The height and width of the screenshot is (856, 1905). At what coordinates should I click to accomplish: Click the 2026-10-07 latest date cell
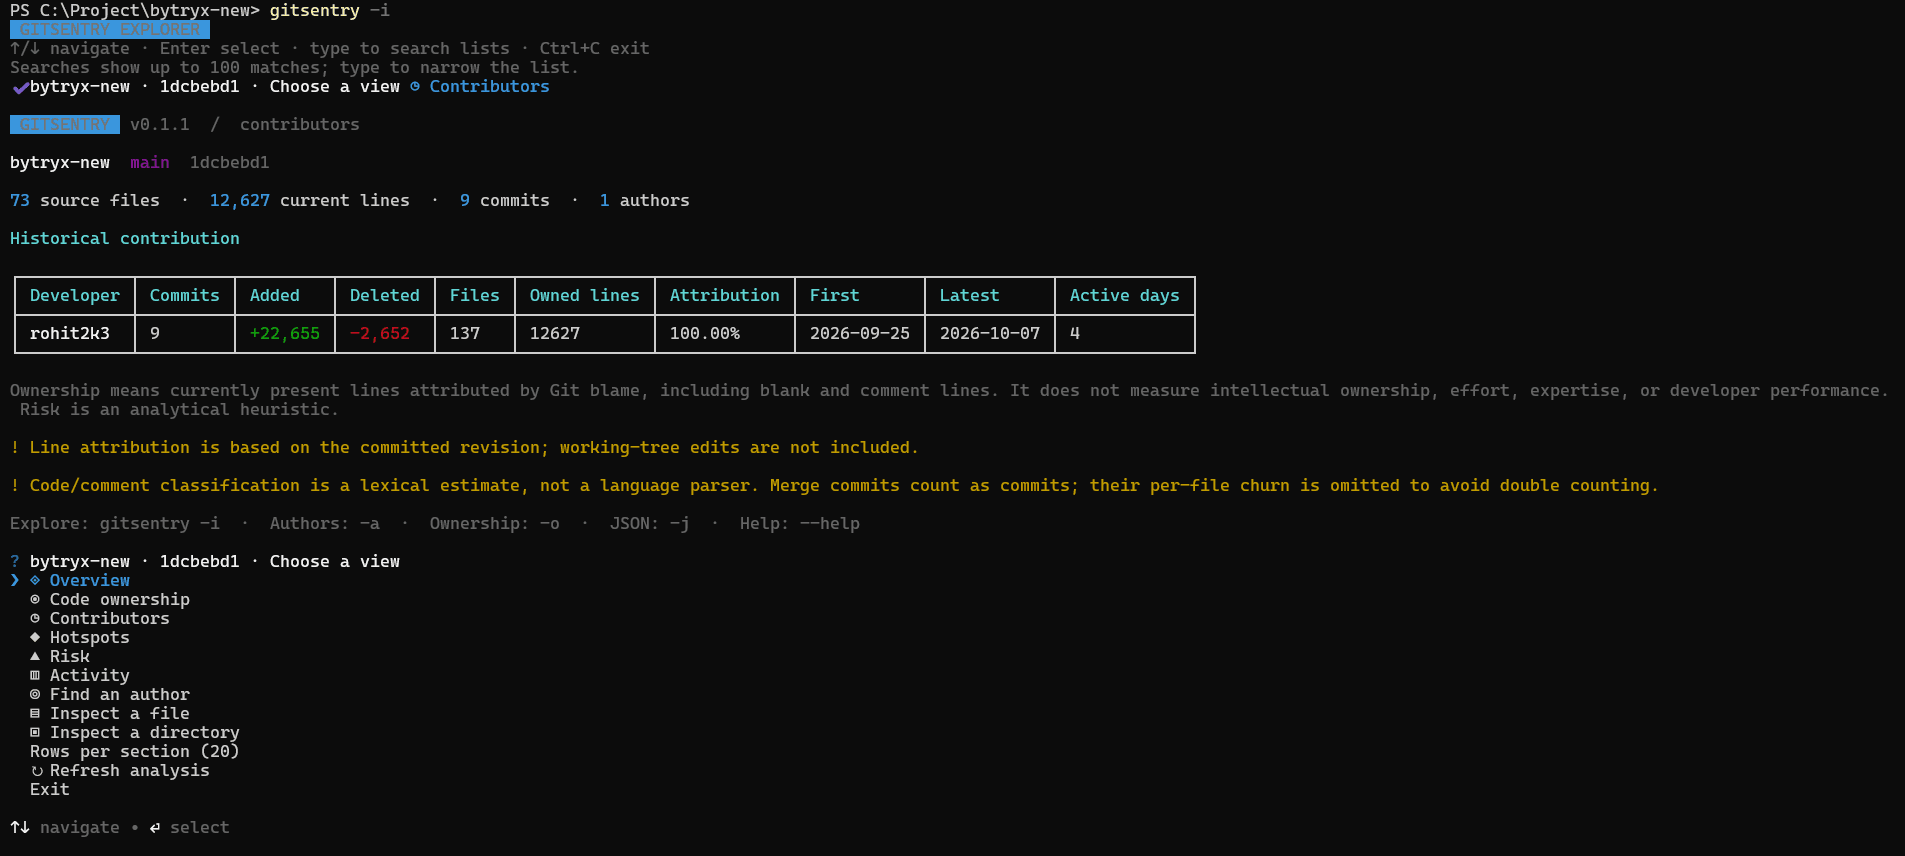click(990, 334)
